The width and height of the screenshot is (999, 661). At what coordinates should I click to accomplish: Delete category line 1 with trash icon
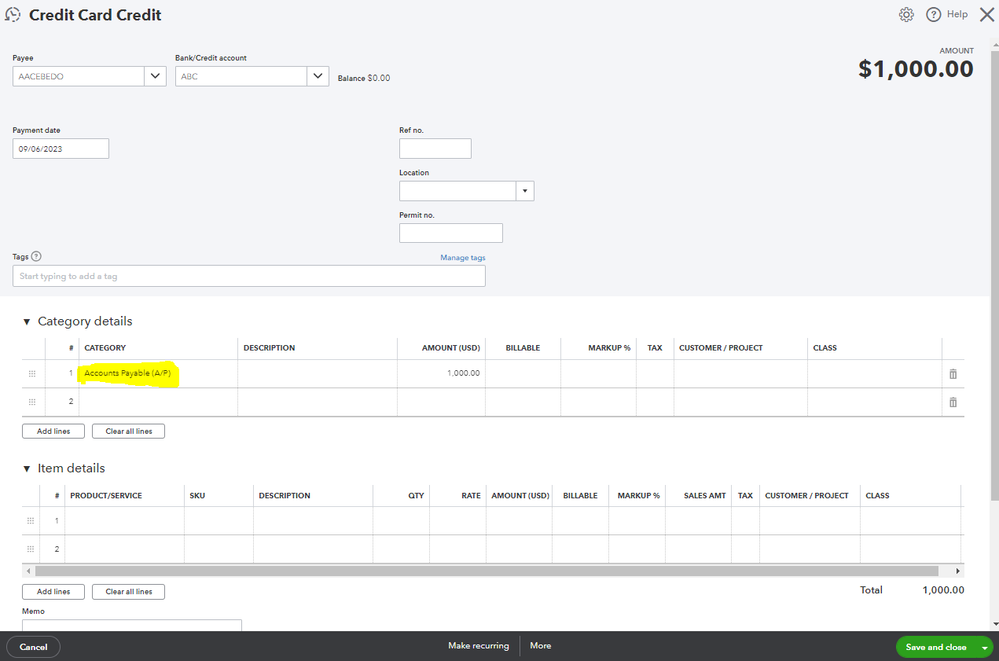953,374
